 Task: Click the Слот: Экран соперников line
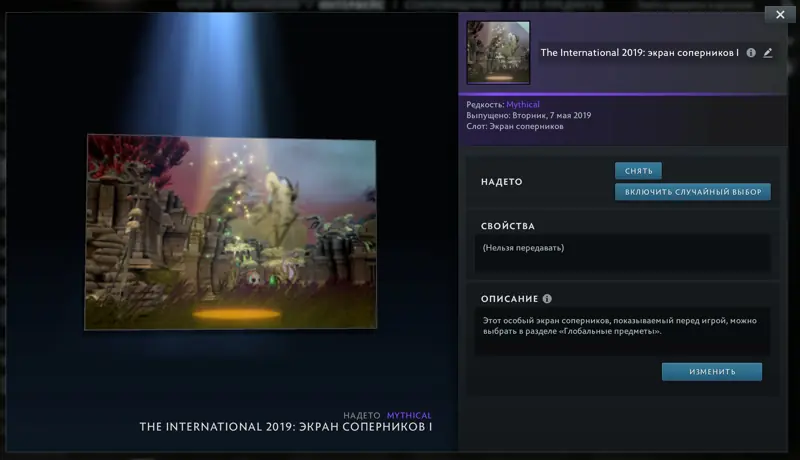[x=515, y=126]
